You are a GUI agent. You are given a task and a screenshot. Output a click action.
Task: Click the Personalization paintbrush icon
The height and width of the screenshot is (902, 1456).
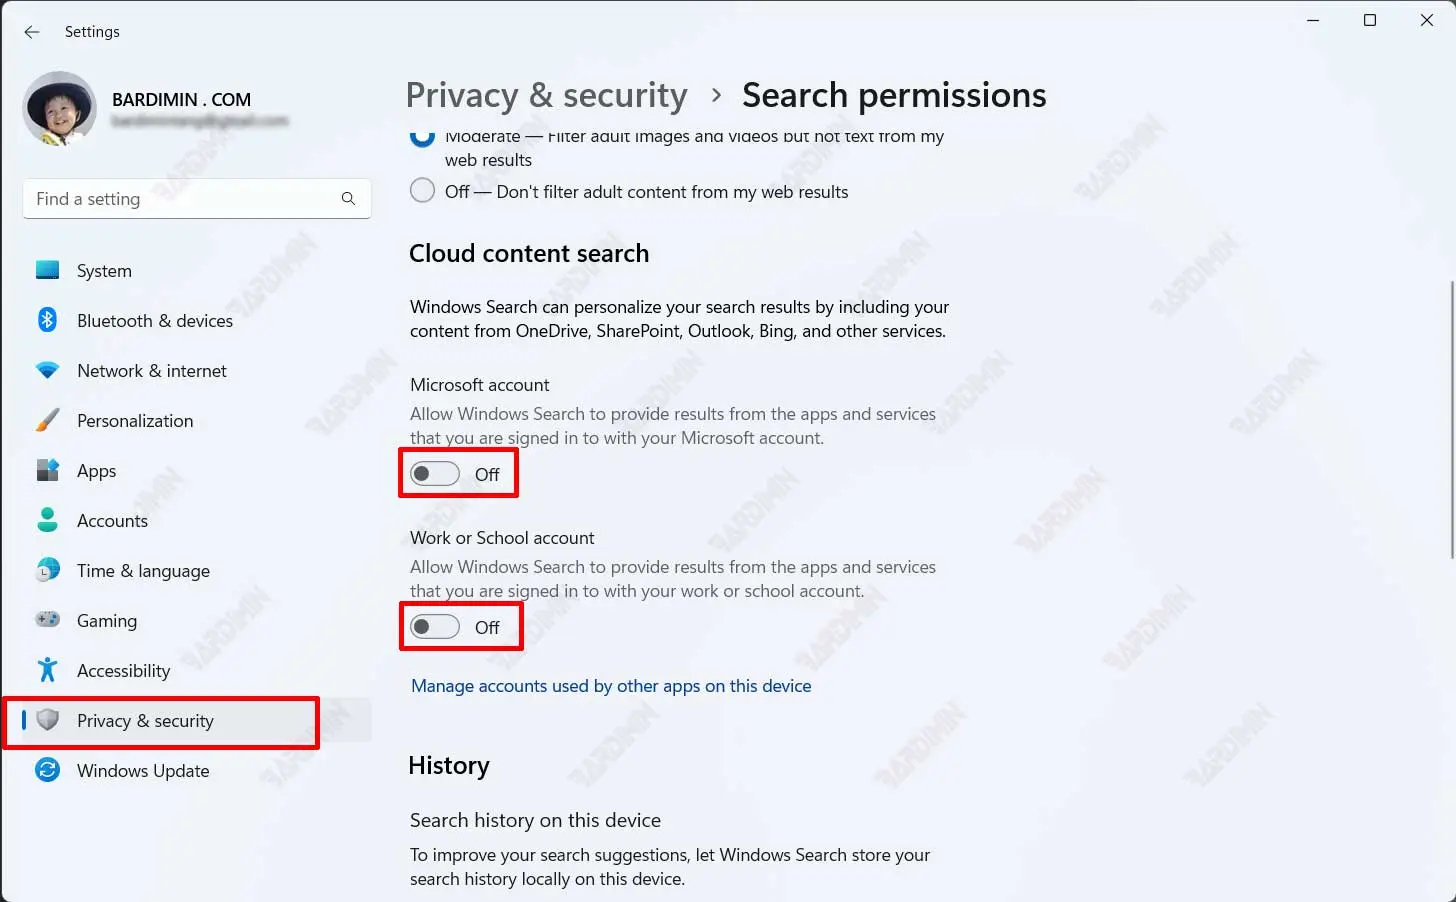click(47, 420)
